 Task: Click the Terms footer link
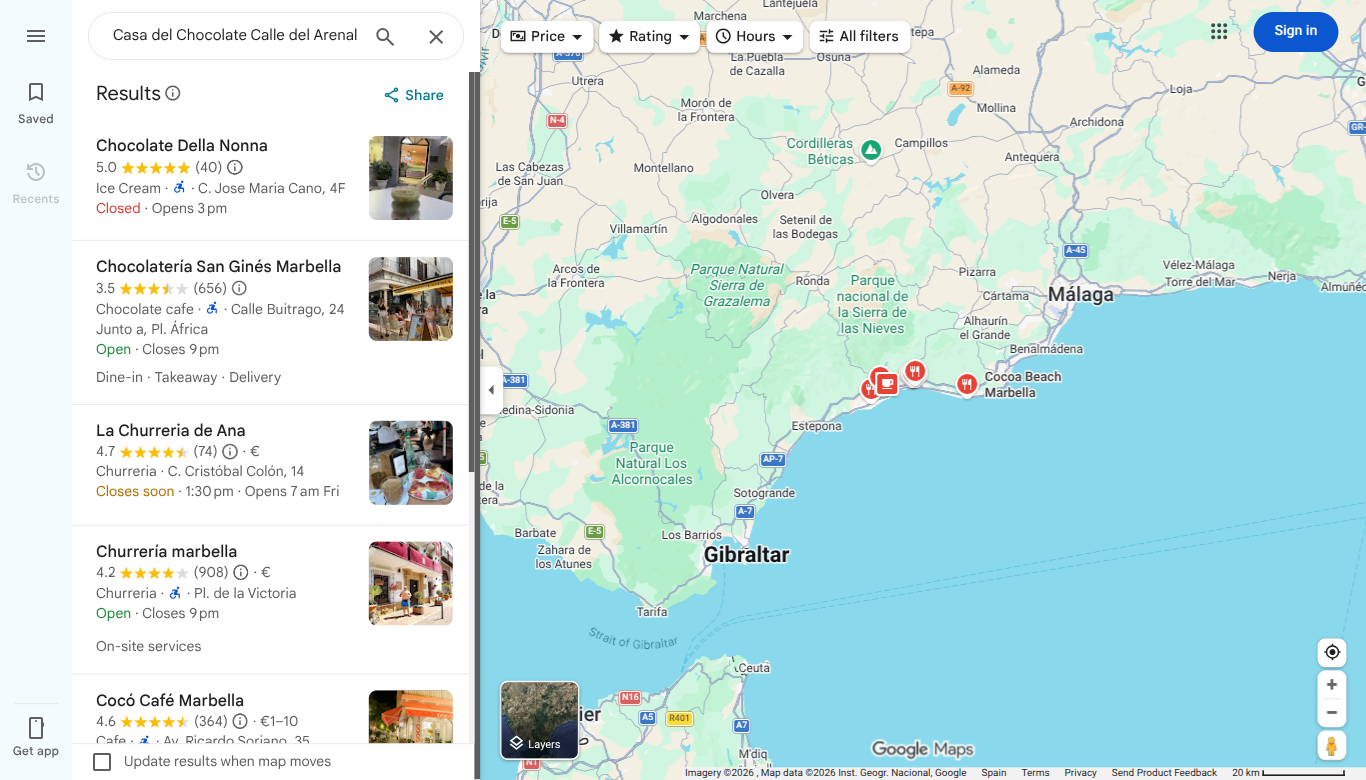(x=1035, y=773)
